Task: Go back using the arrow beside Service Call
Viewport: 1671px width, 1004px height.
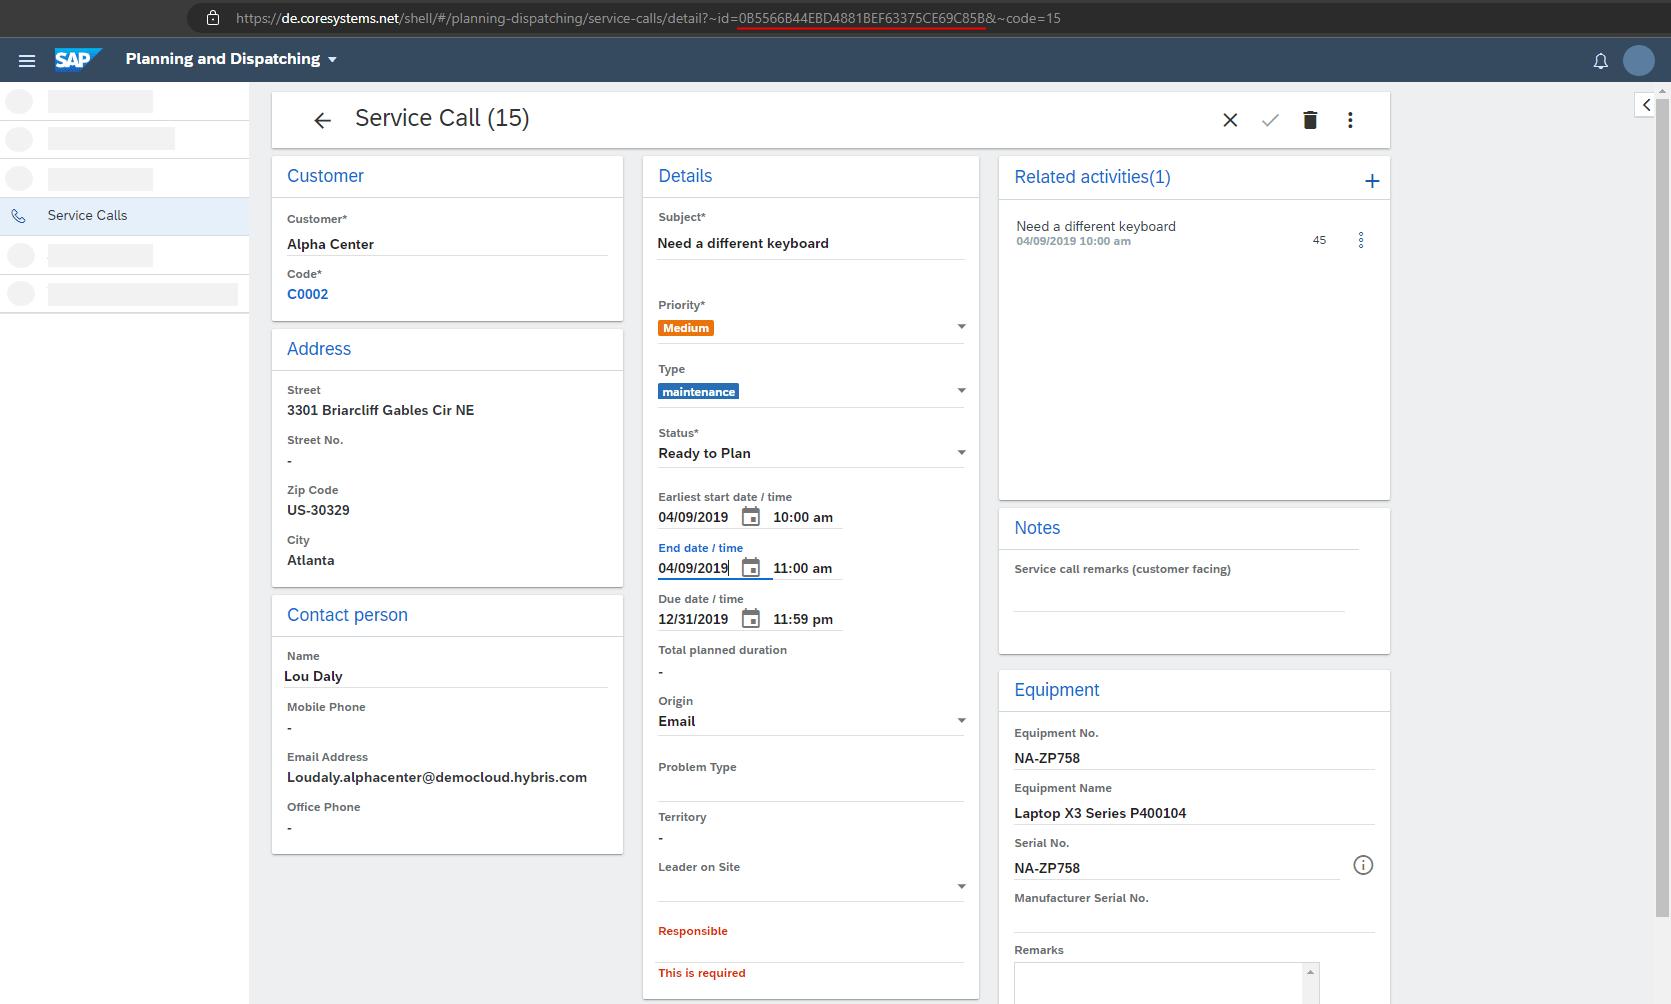Action: [322, 120]
